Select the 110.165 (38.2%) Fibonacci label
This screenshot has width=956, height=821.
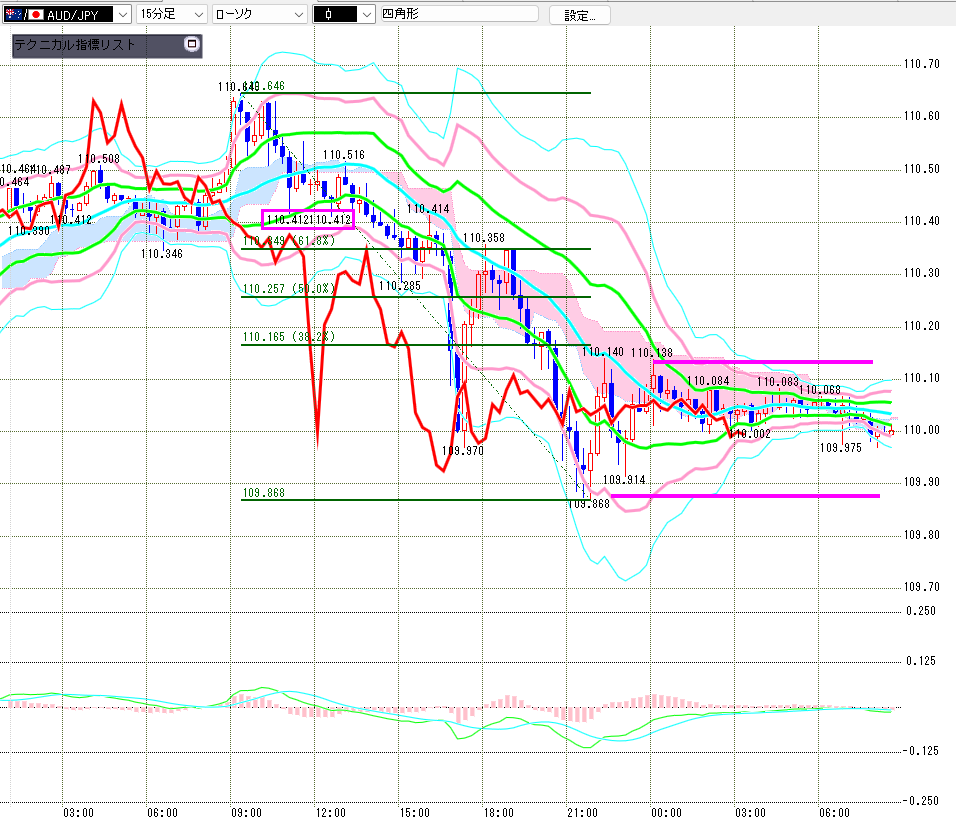coord(289,337)
